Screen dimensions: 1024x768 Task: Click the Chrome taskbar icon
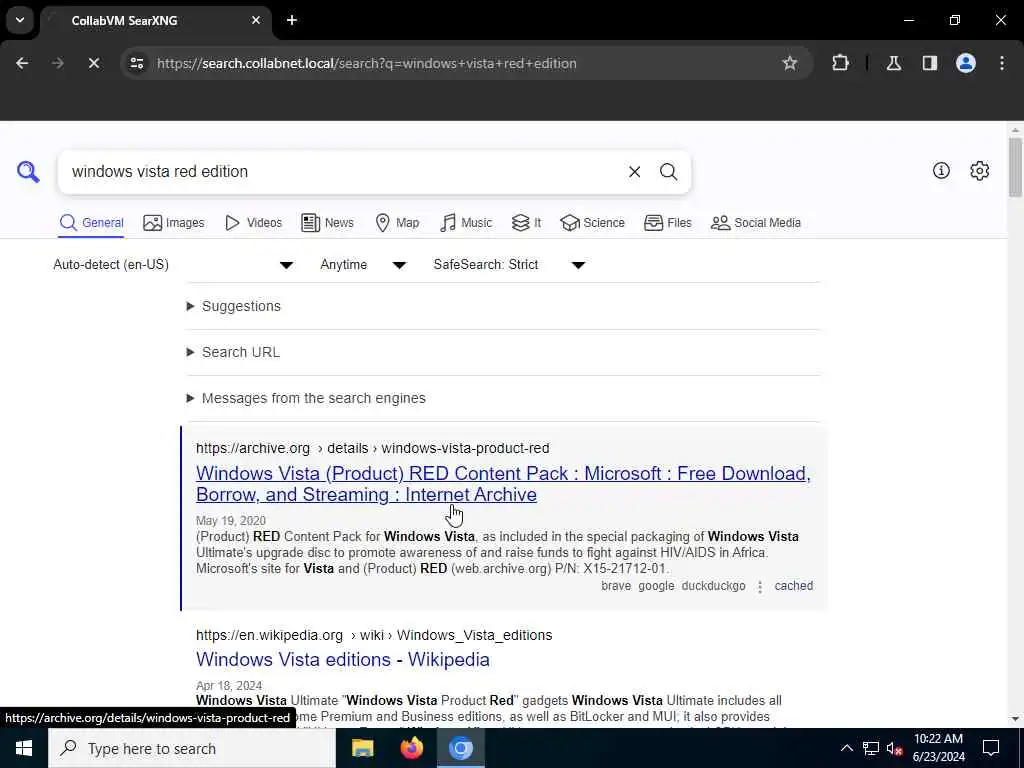460,748
